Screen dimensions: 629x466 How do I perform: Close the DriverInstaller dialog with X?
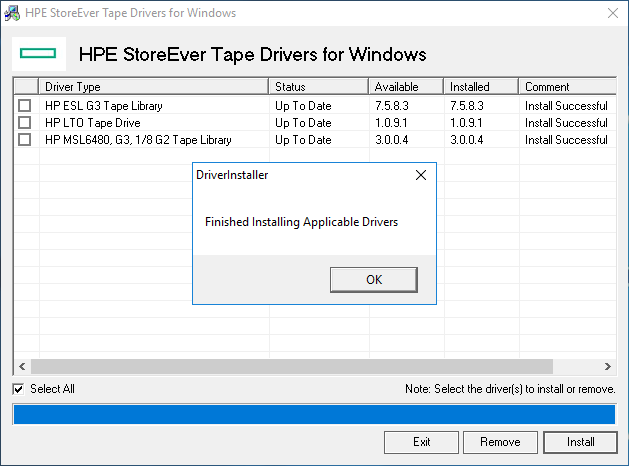(420, 175)
